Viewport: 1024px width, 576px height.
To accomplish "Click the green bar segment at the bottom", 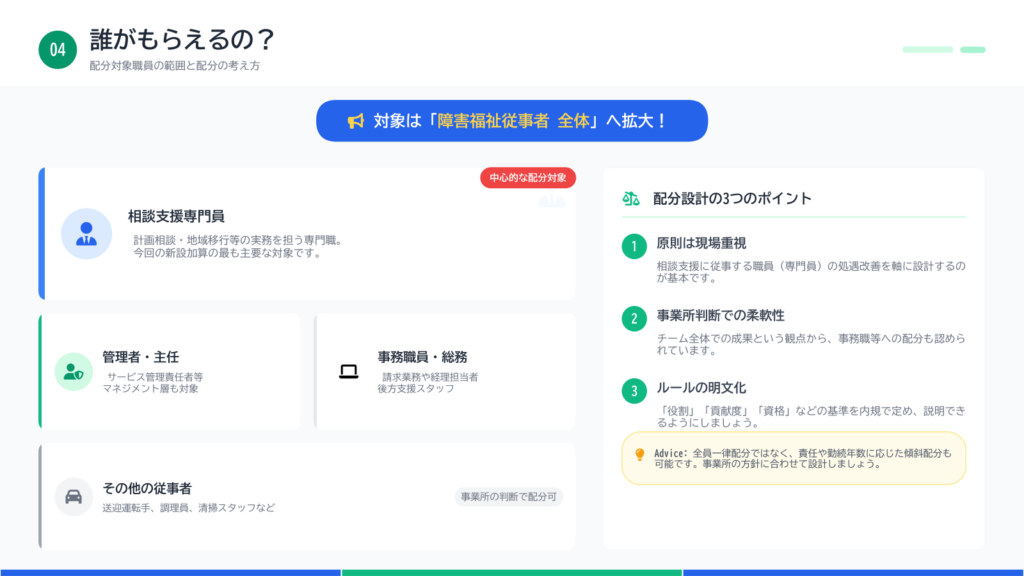I will [x=512, y=572].
